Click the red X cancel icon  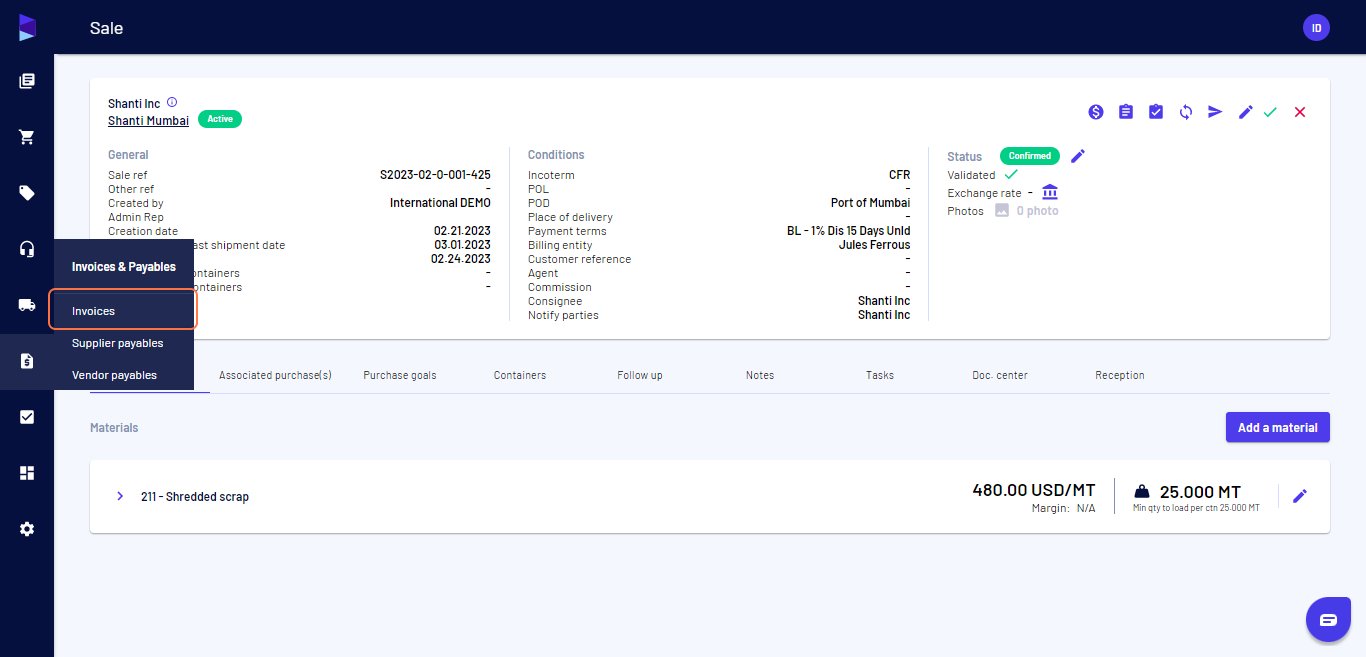(x=1300, y=112)
